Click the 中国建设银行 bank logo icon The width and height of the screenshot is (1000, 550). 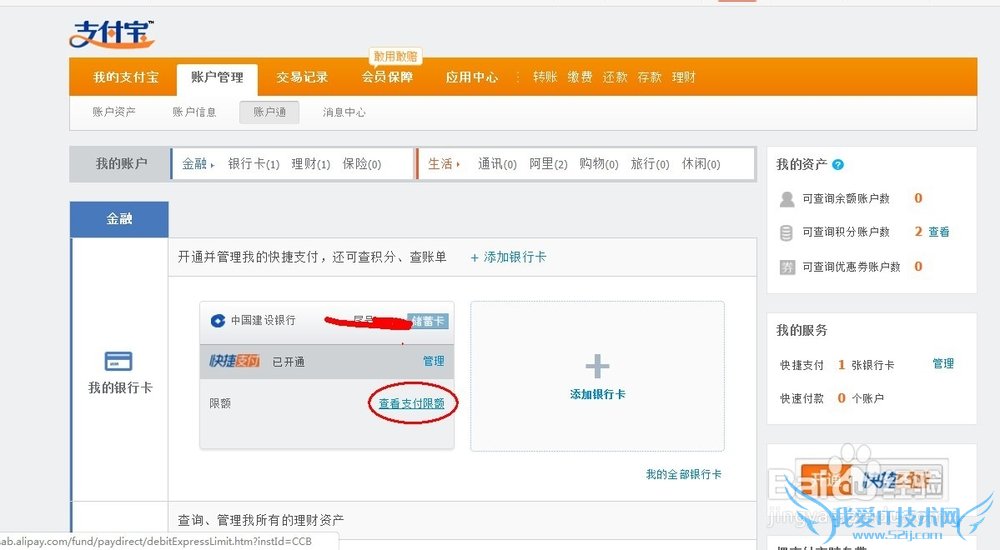click(217, 320)
